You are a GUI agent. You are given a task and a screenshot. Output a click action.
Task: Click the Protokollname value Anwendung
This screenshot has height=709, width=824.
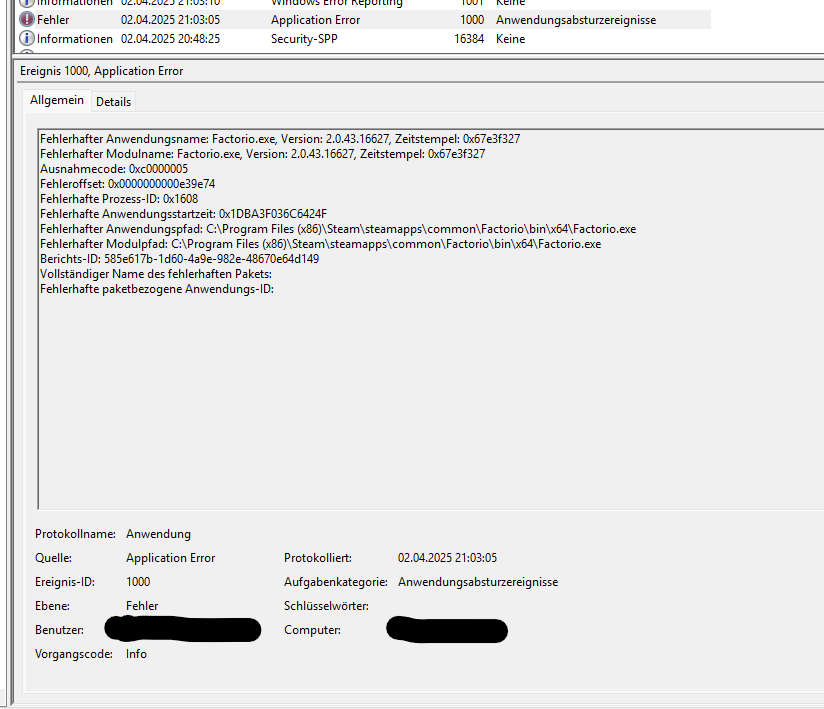158,534
